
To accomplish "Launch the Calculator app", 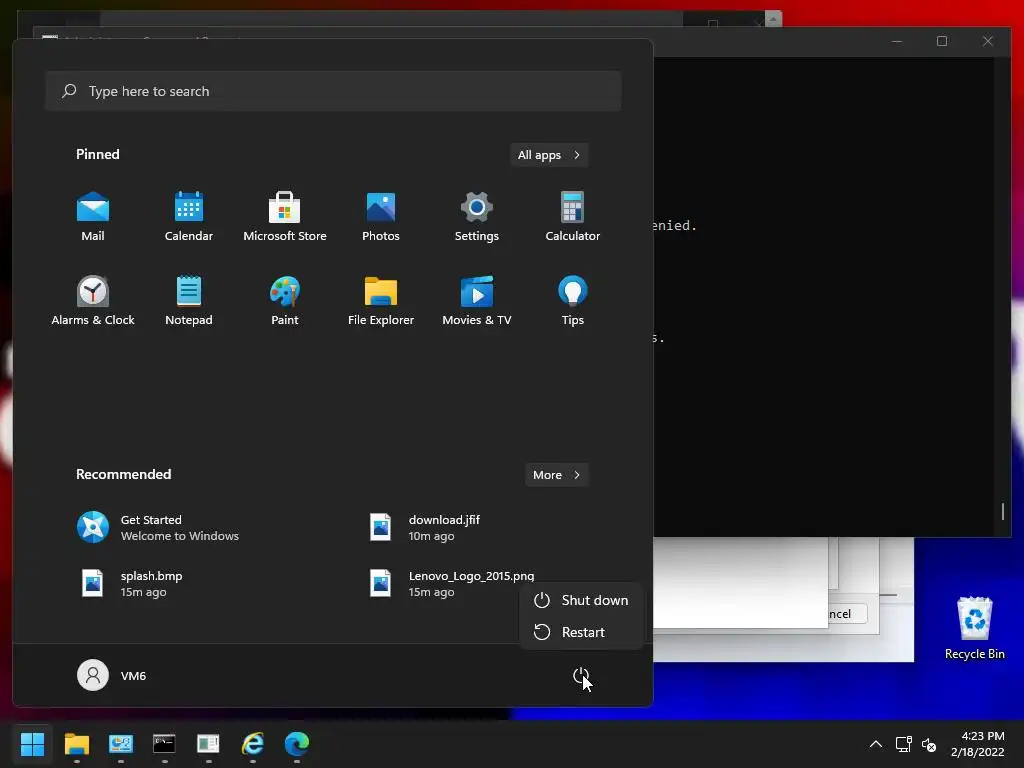I will 573,216.
